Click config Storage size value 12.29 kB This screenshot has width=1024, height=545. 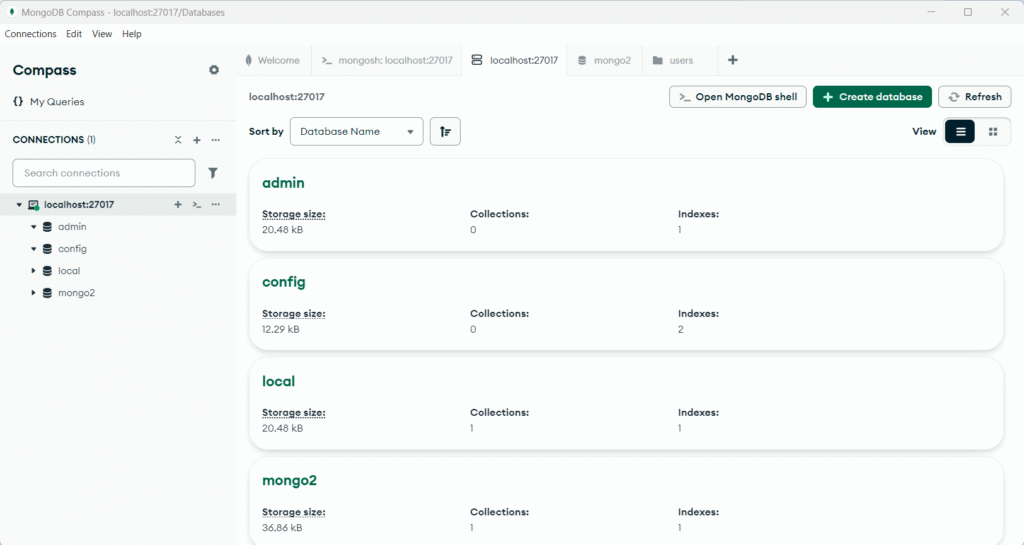(281, 329)
